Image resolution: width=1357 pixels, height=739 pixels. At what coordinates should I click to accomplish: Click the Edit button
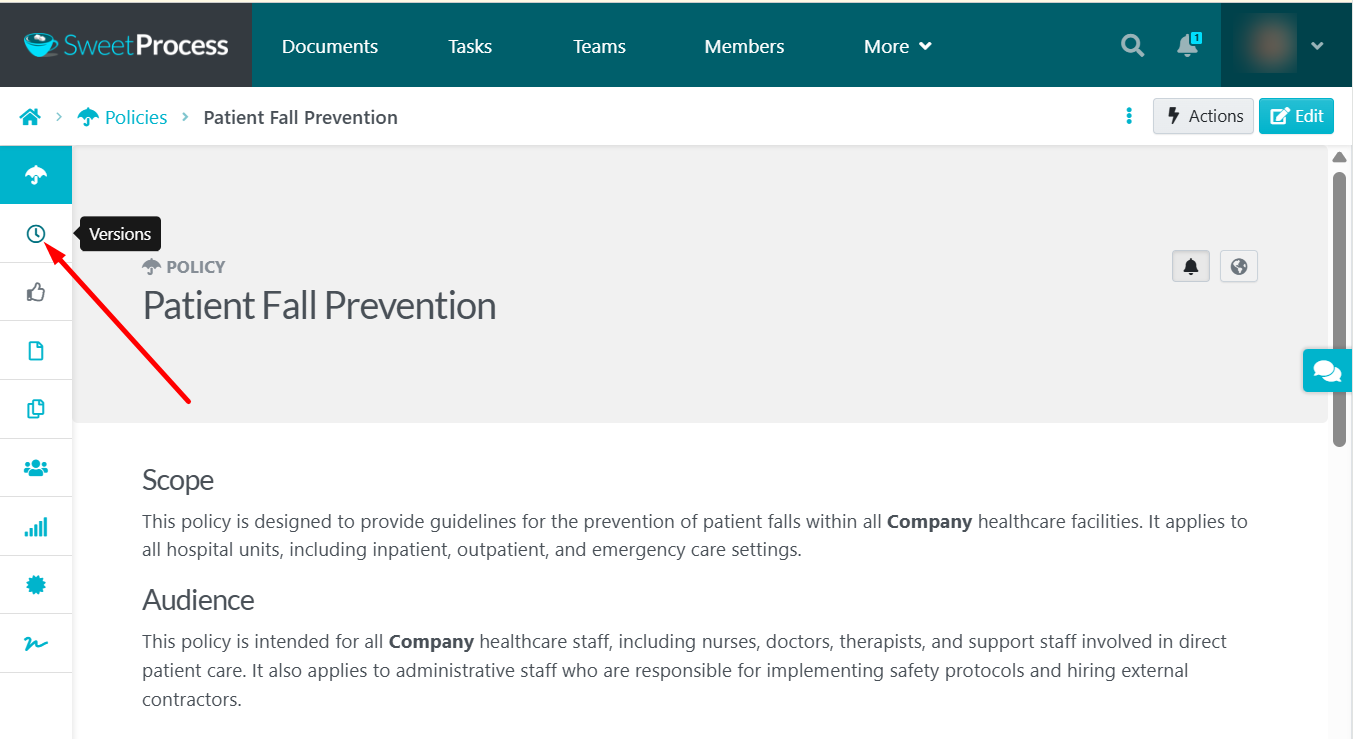point(1296,116)
